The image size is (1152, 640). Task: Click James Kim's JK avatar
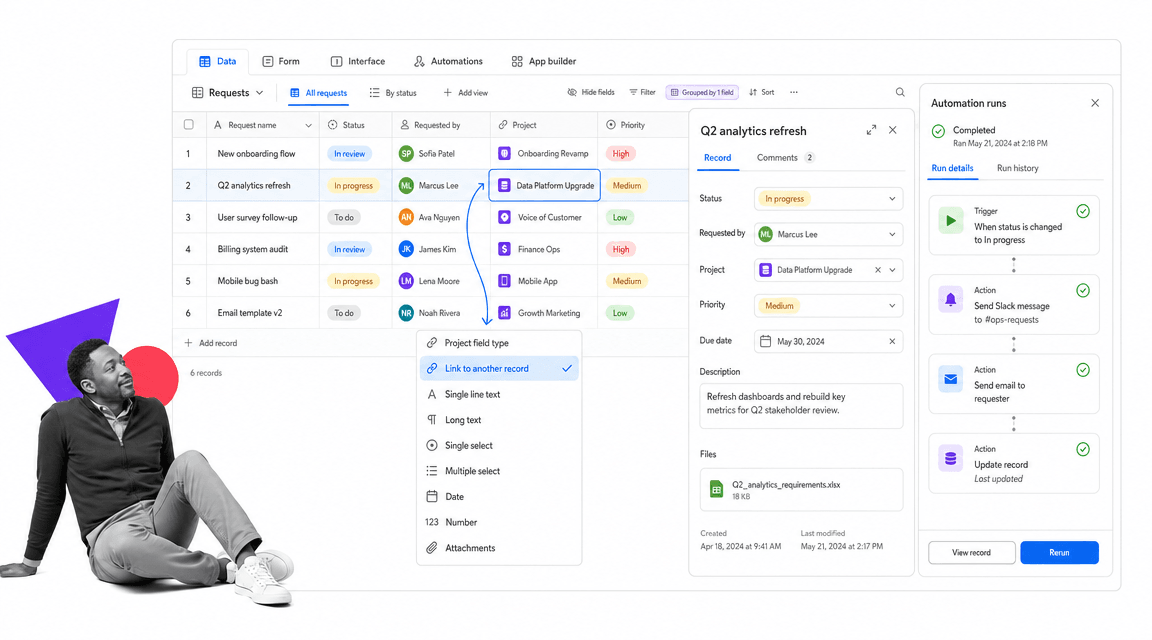point(406,249)
